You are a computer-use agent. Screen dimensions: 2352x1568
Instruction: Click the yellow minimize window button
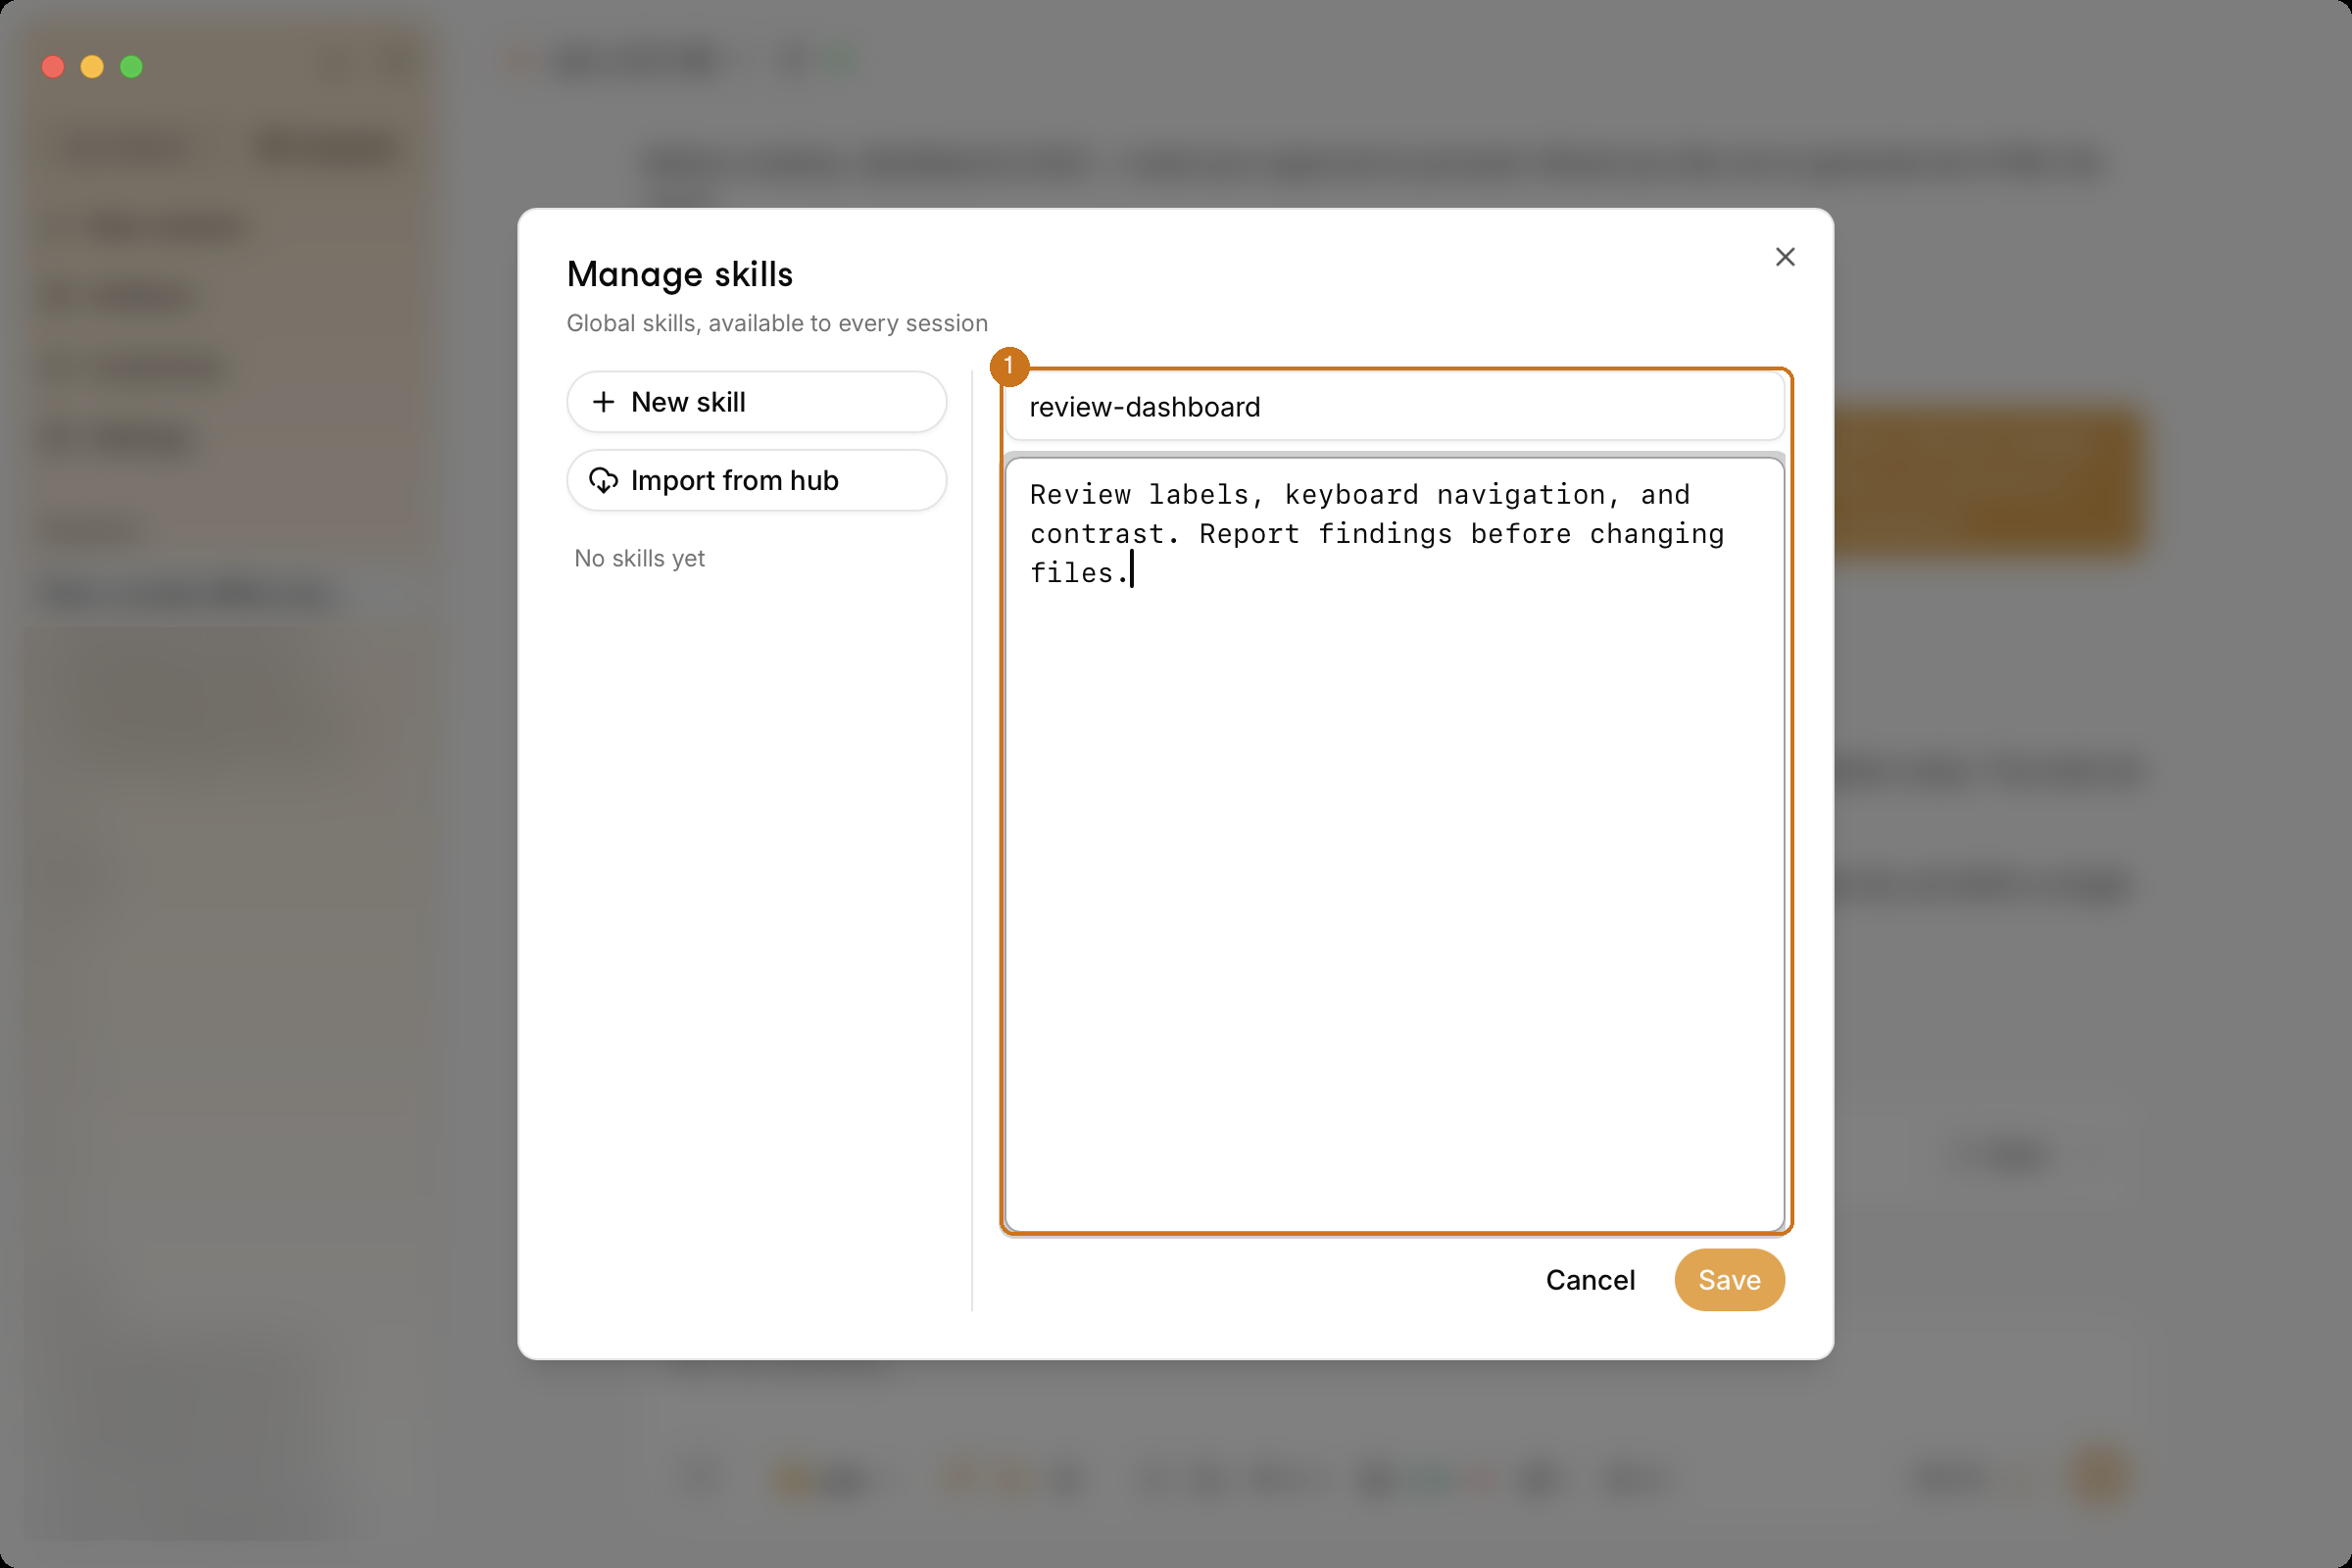click(92, 67)
